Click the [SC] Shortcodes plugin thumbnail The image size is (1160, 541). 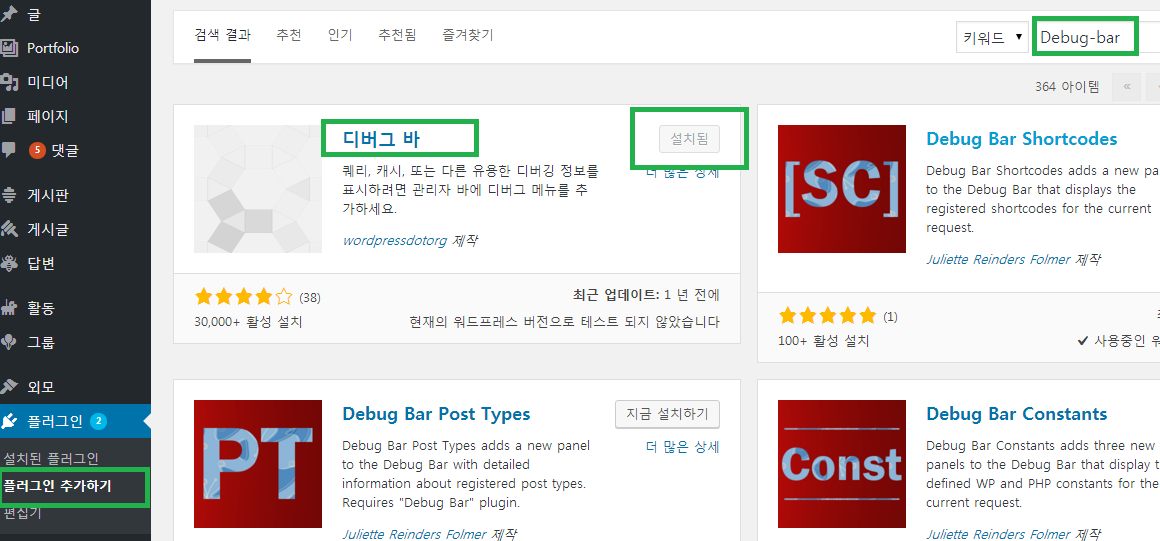(x=842, y=189)
